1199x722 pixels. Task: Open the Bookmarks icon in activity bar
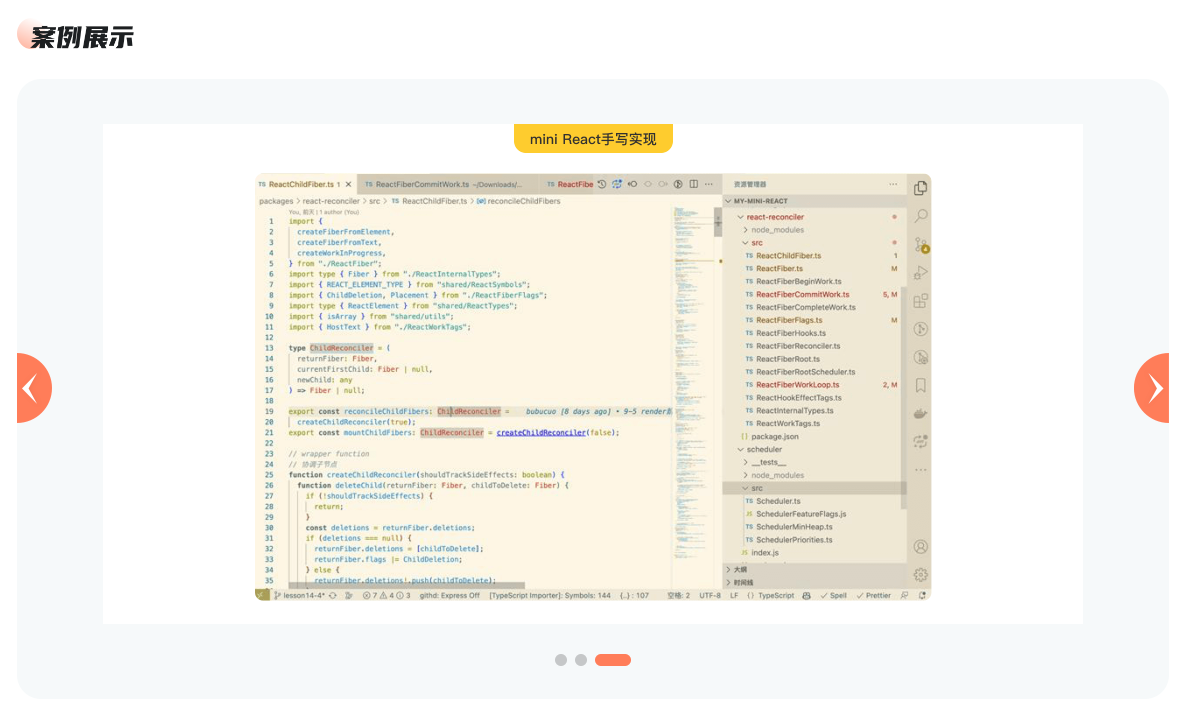[921, 385]
